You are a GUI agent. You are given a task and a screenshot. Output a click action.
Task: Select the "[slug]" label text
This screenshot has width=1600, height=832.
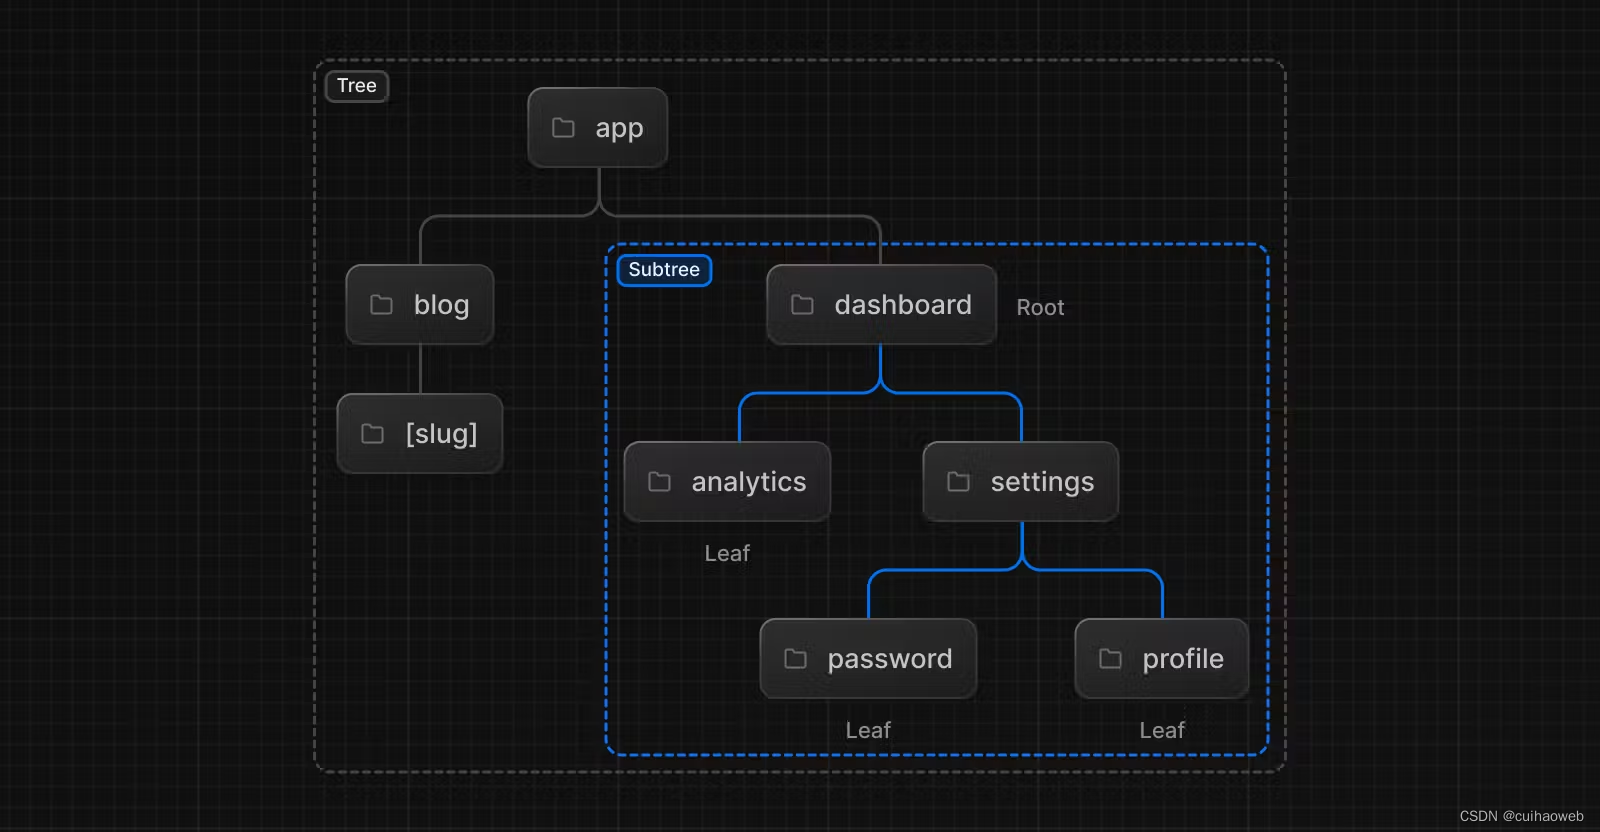coord(441,434)
